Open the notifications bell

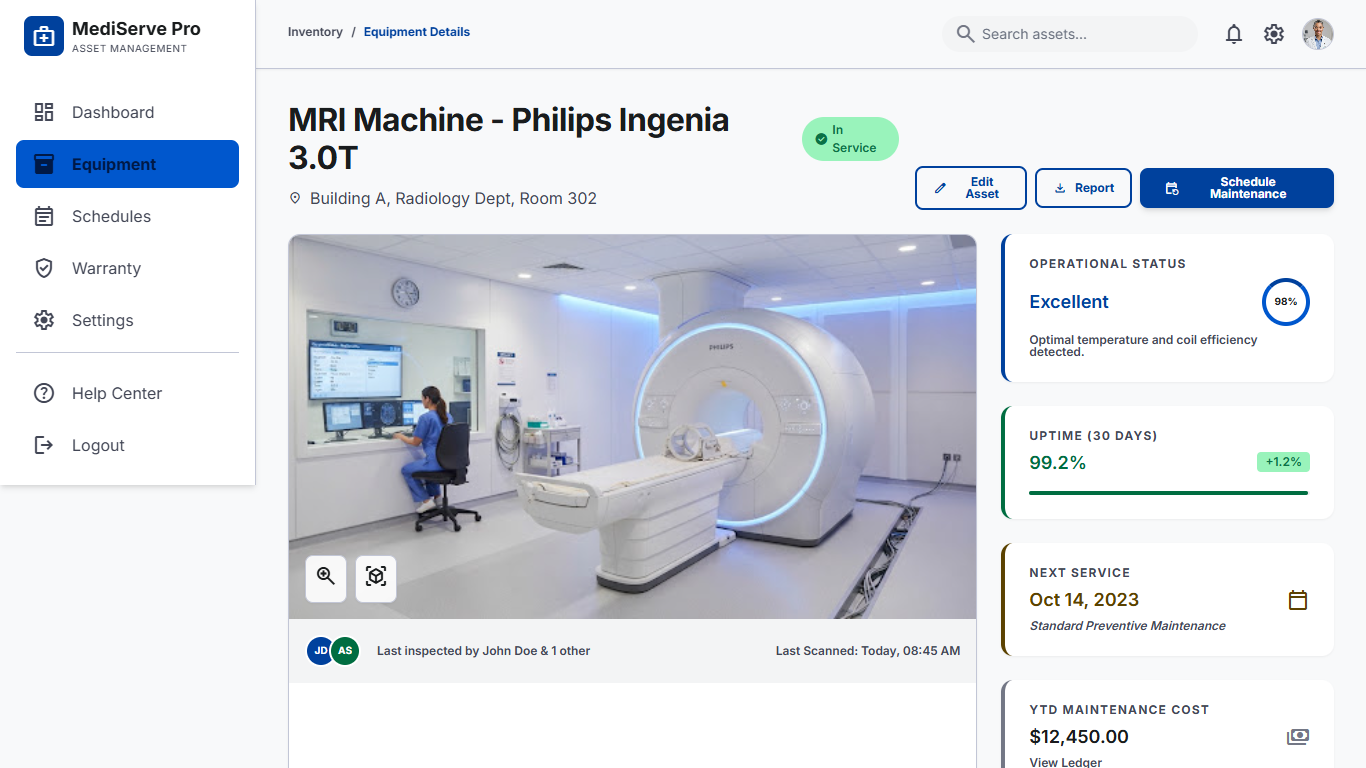coord(1234,34)
